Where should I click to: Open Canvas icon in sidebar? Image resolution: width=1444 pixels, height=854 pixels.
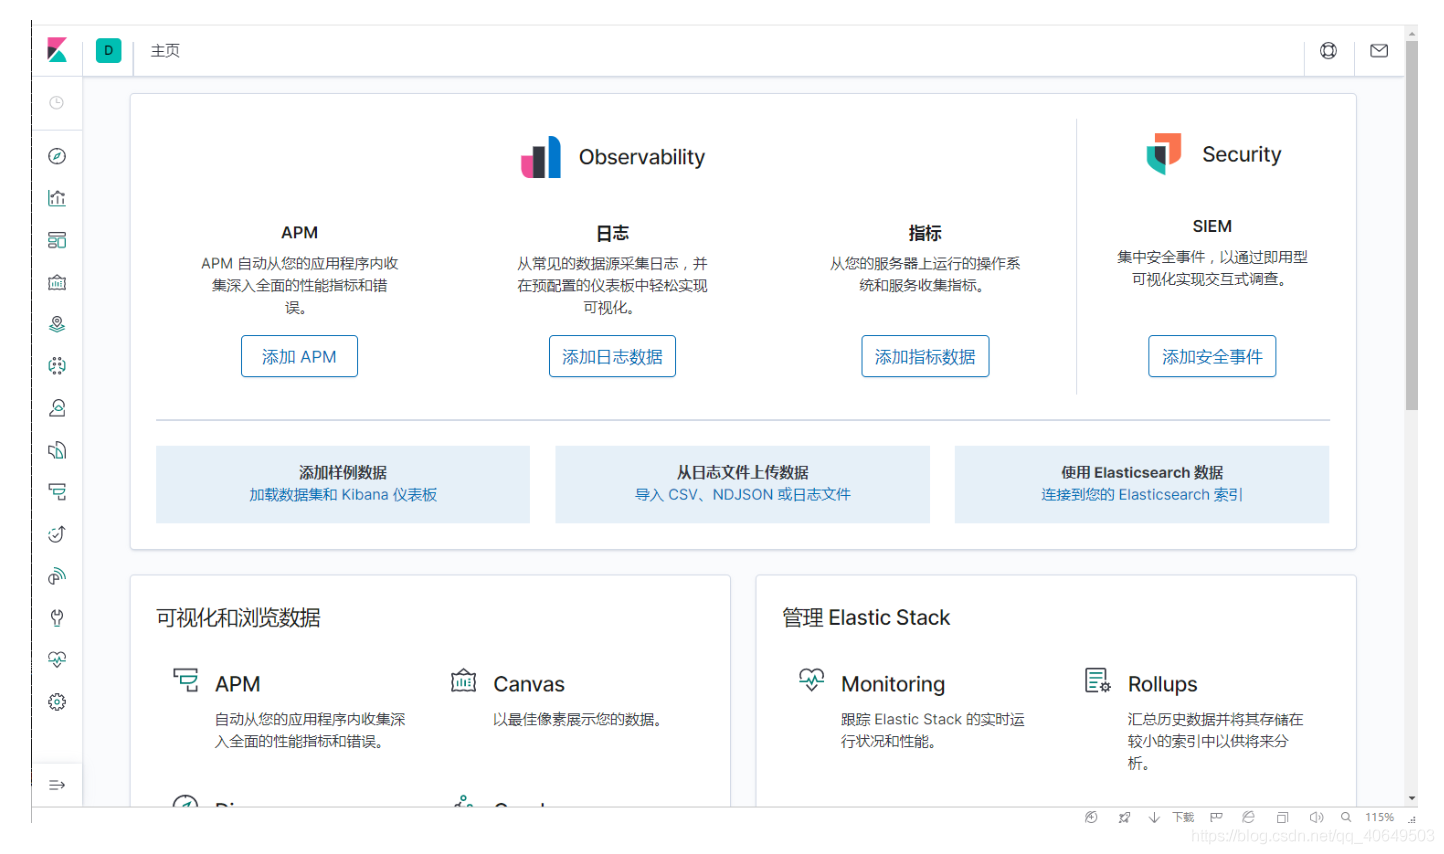(x=57, y=282)
